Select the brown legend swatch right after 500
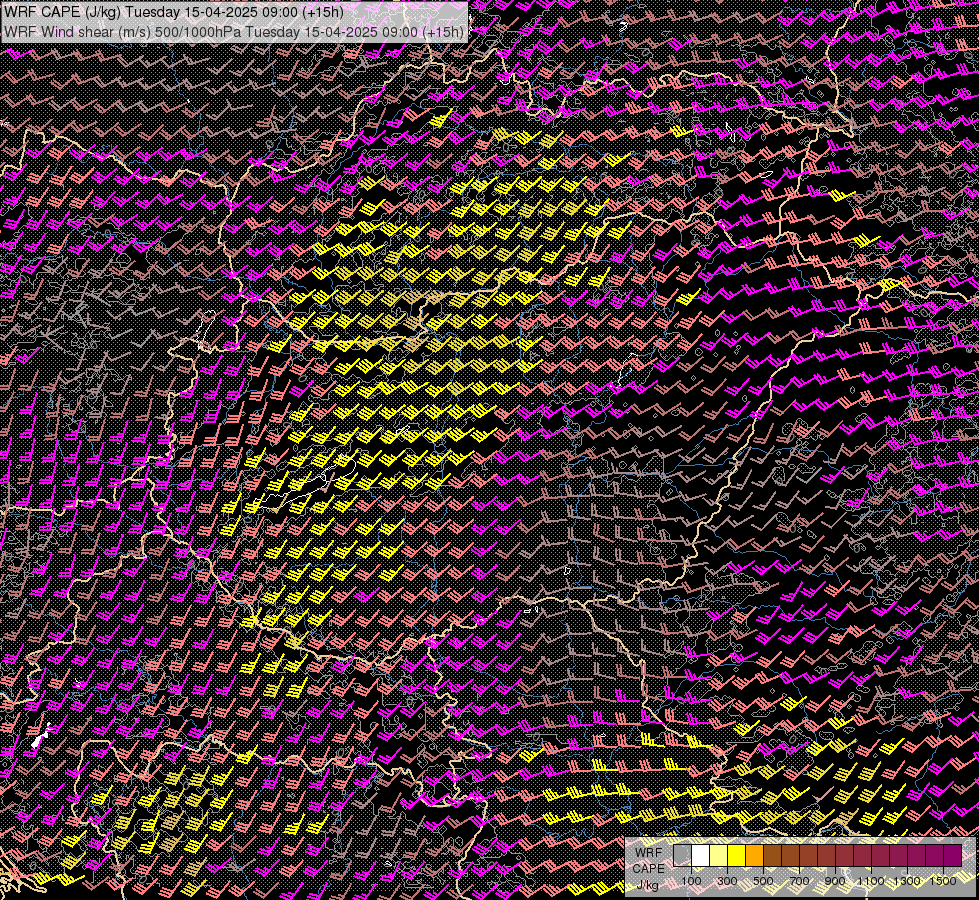Screen dimensions: 979x900 coord(772,855)
